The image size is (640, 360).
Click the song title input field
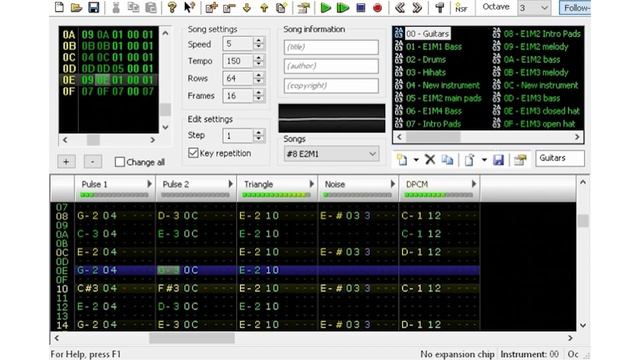pos(331,47)
